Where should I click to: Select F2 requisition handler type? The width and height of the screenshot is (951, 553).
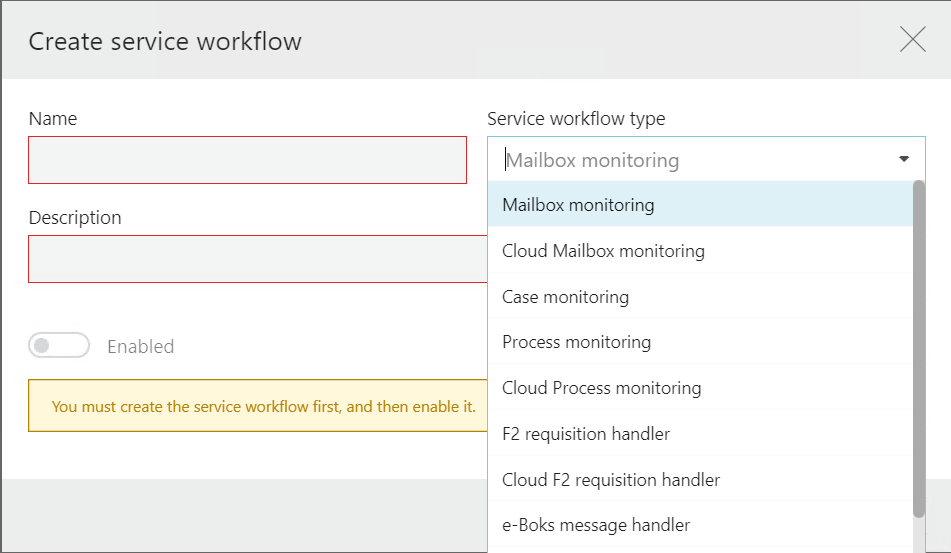click(x=701, y=434)
